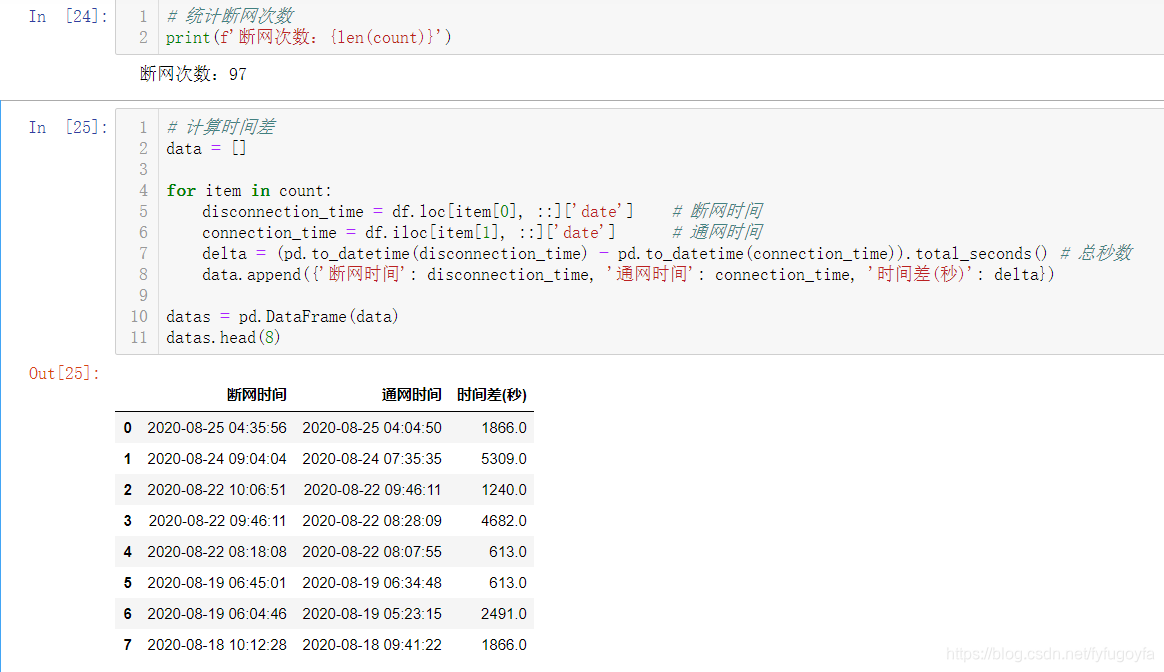Click the connection_time assignment line
Viewport: 1164px width, 672px height.
(408, 232)
